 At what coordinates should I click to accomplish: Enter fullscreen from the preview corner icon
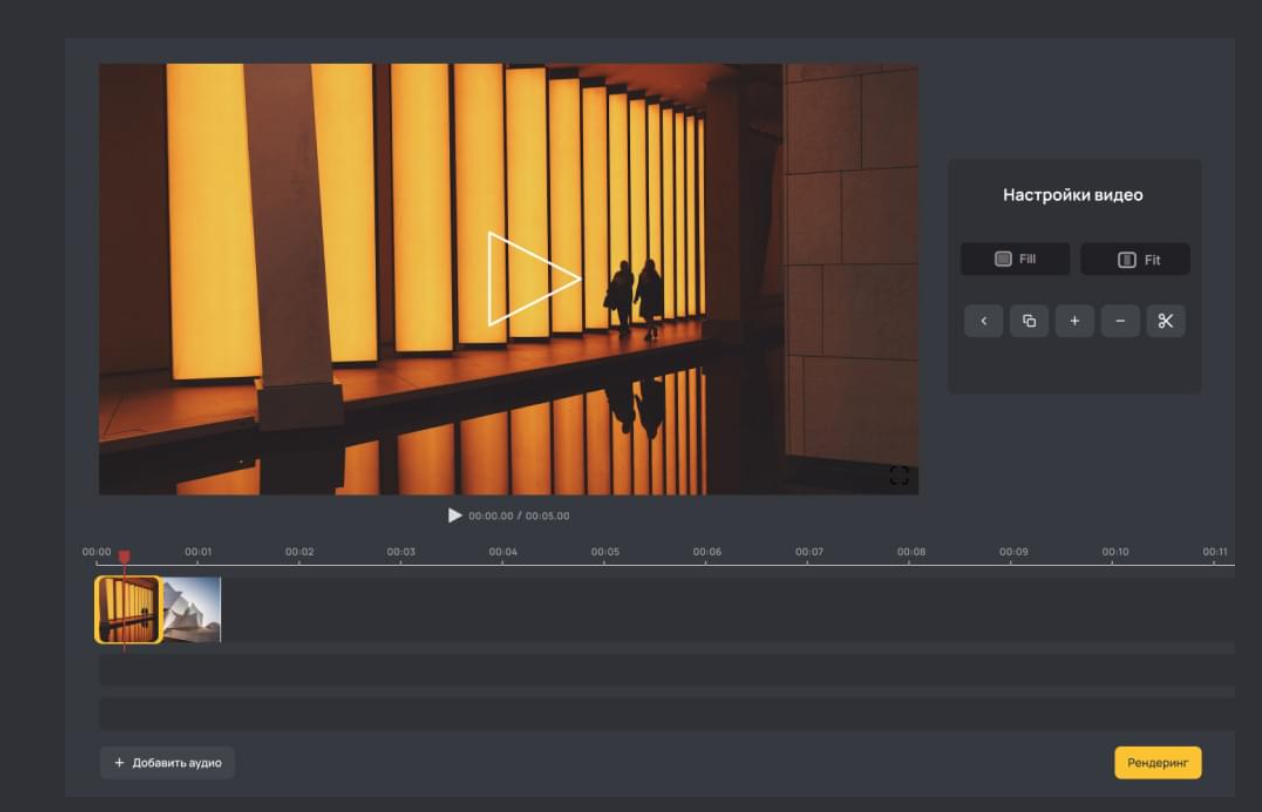[x=899, y=476]
